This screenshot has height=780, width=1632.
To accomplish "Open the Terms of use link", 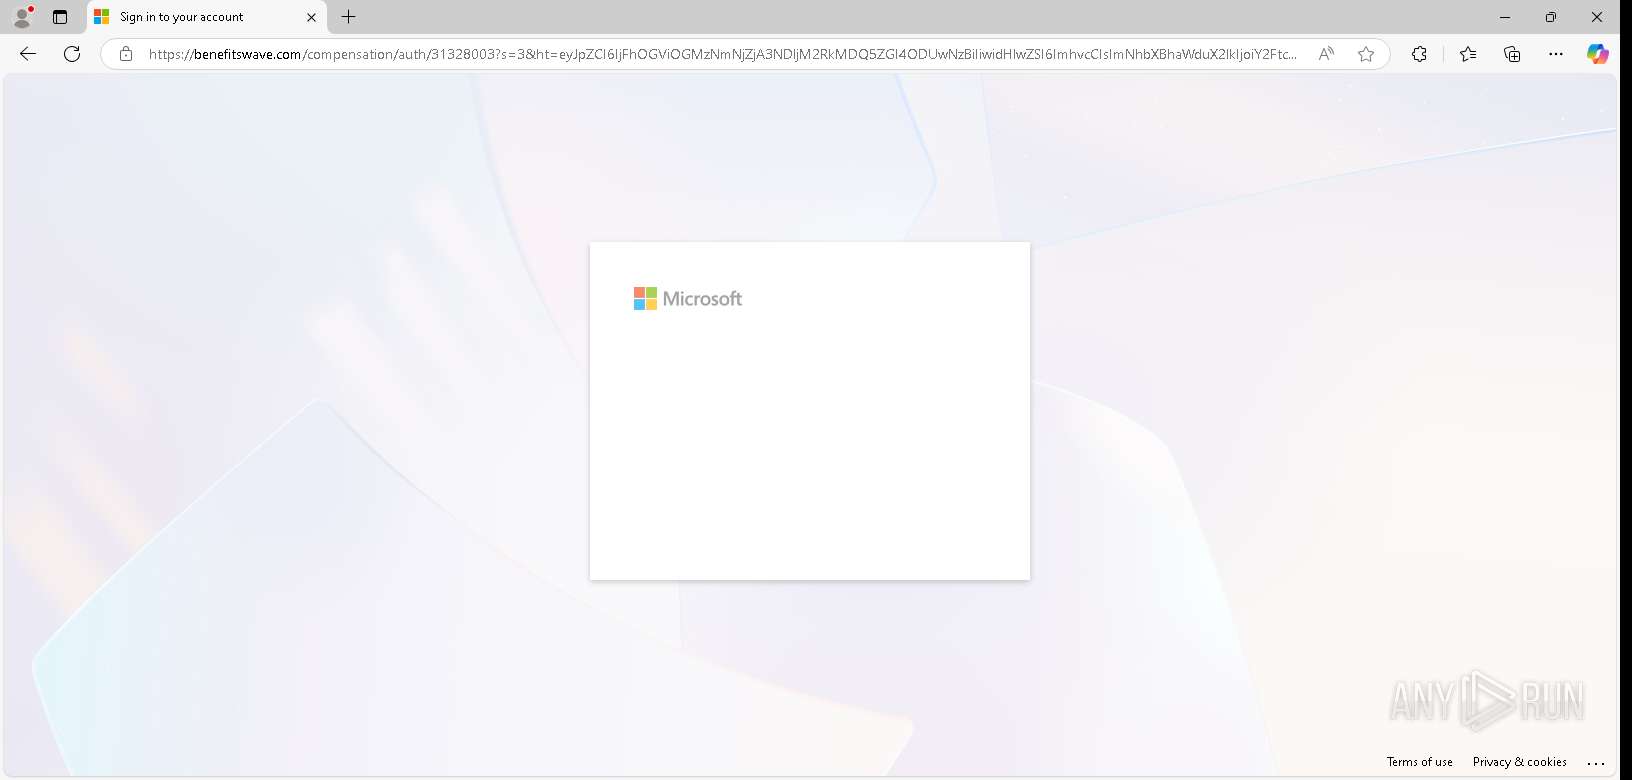I will pyautogui.click(x=1419, y=762).
